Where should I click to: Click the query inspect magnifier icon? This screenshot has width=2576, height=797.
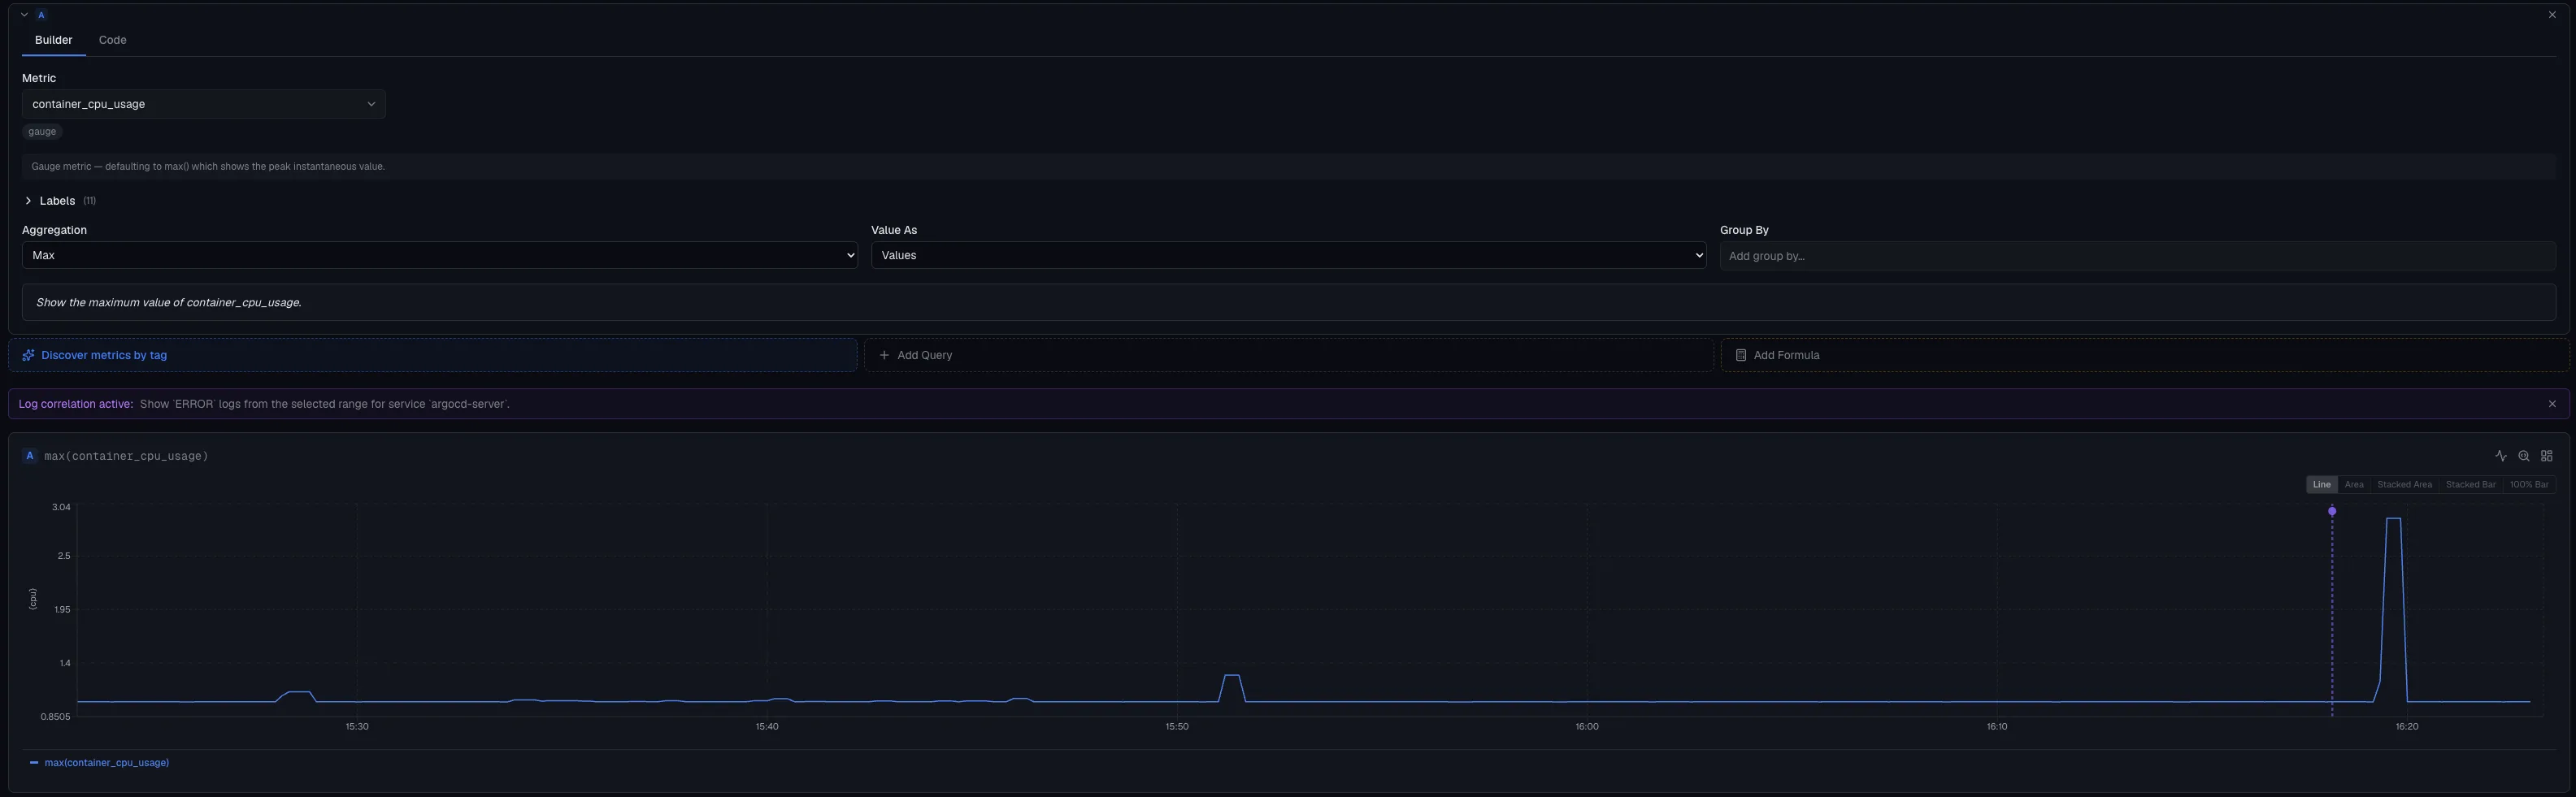[2524, 456]
